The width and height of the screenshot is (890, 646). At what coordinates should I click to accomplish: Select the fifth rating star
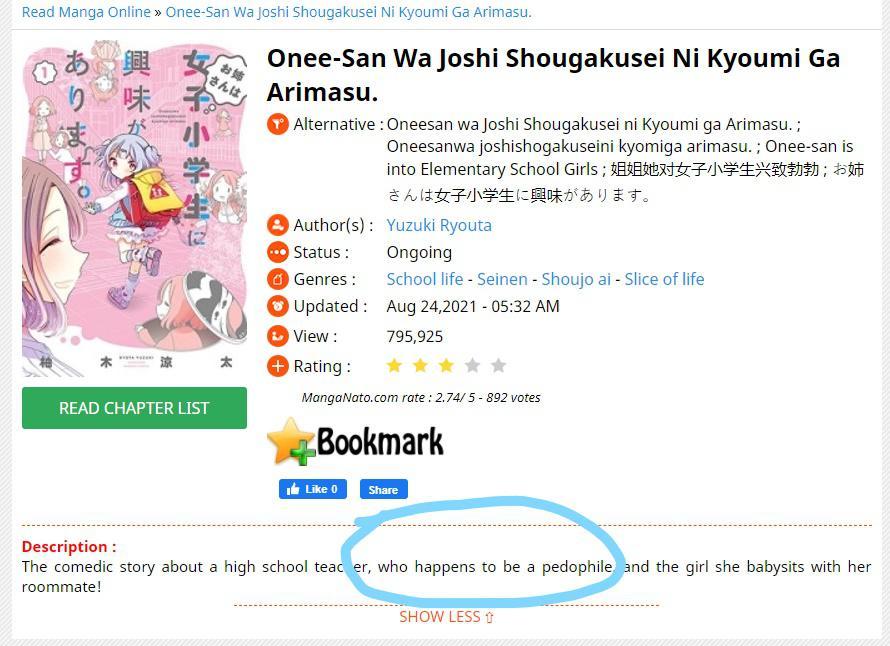tap(498, 366)
